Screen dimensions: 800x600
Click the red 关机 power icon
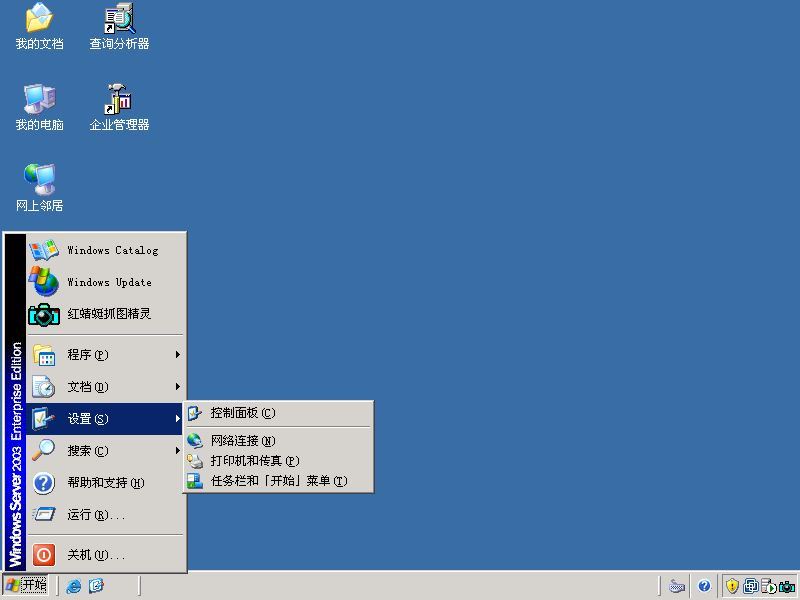click(x=44, y=555)
